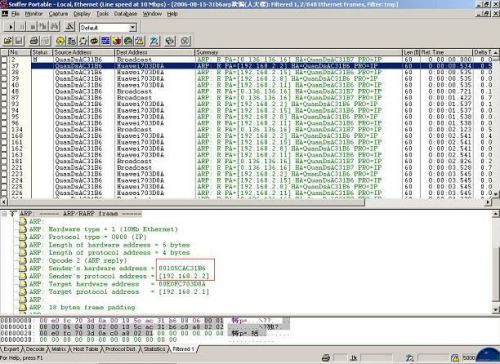Click the printer icon in the toolbar

coord(34,41)
